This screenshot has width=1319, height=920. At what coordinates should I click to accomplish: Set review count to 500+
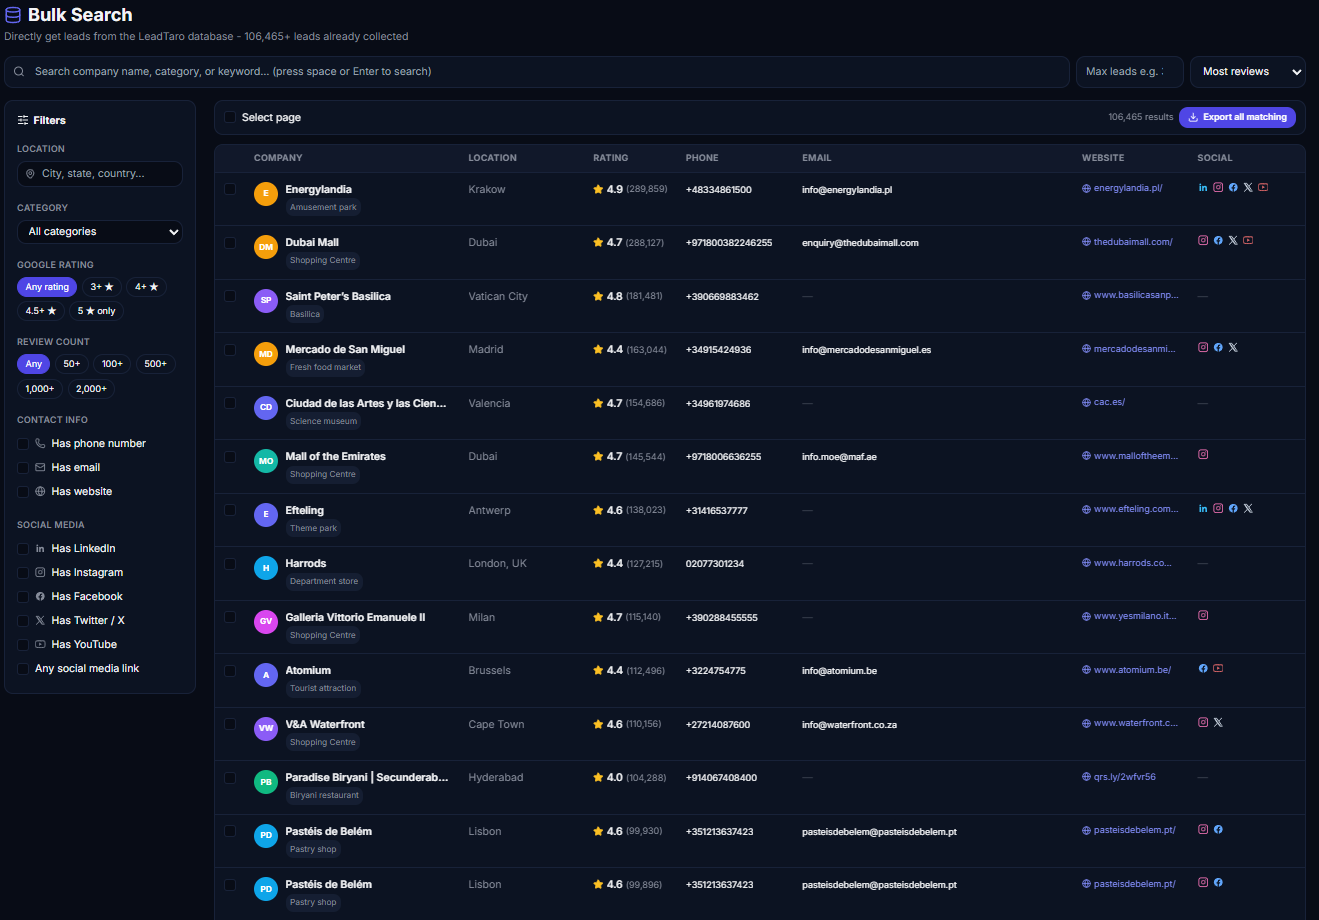click(x=156, y=364)
